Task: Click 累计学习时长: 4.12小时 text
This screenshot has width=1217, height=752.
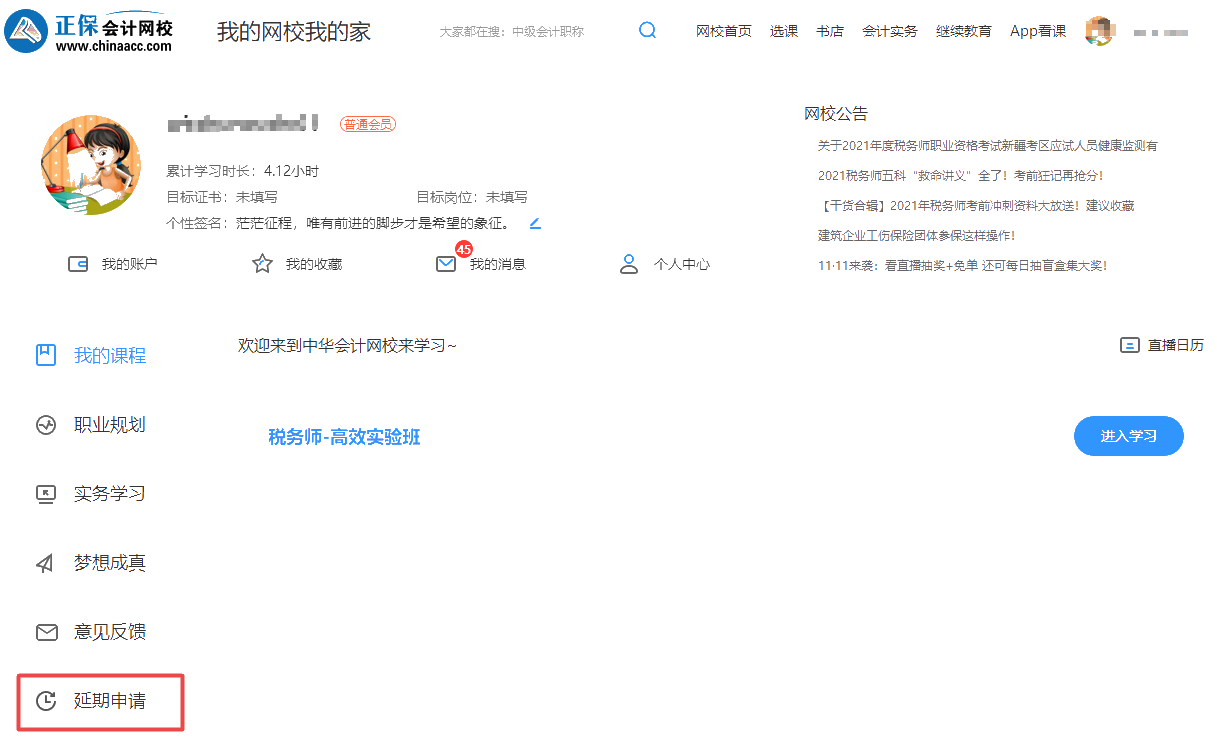Action: pyautogui.click(x=242, y=171)
